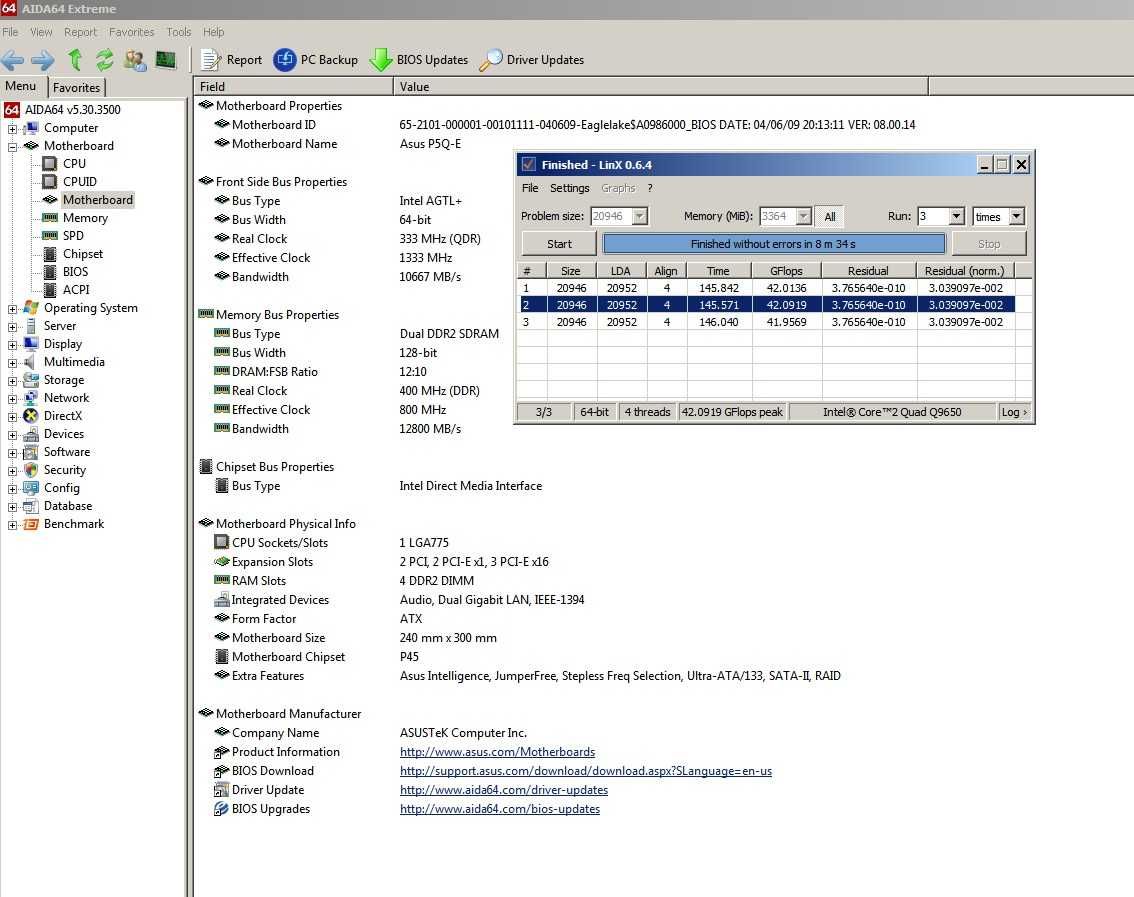Click the Forward navigation arrow
Viewport: 1134px width, 897px height.
click(43, 60)
